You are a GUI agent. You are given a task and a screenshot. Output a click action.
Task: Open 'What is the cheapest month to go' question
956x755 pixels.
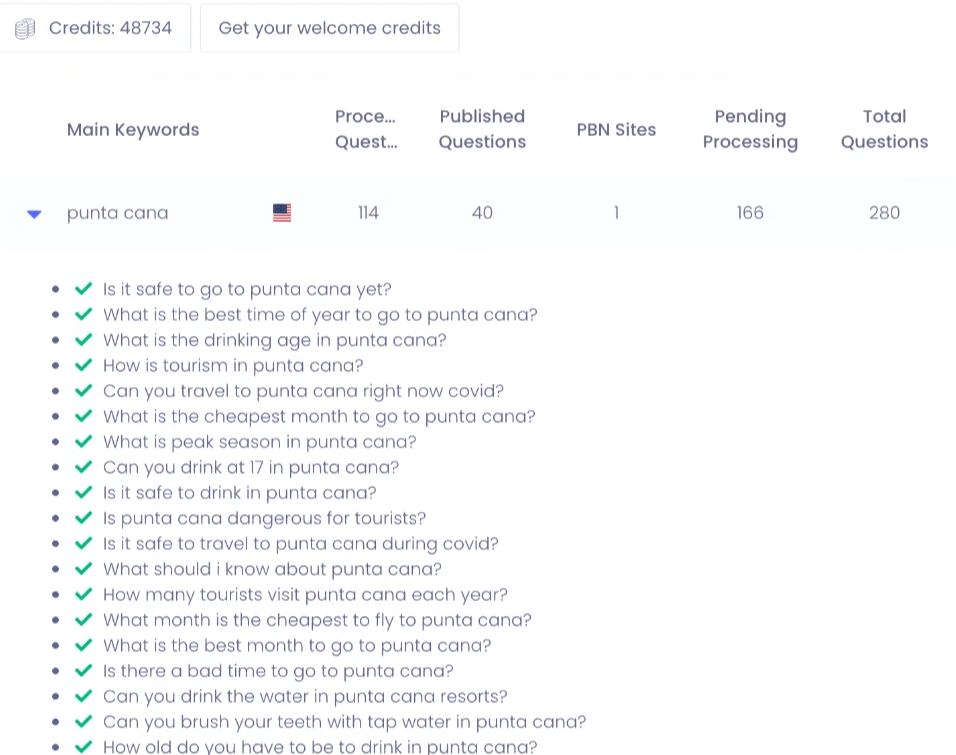point(319,417)
